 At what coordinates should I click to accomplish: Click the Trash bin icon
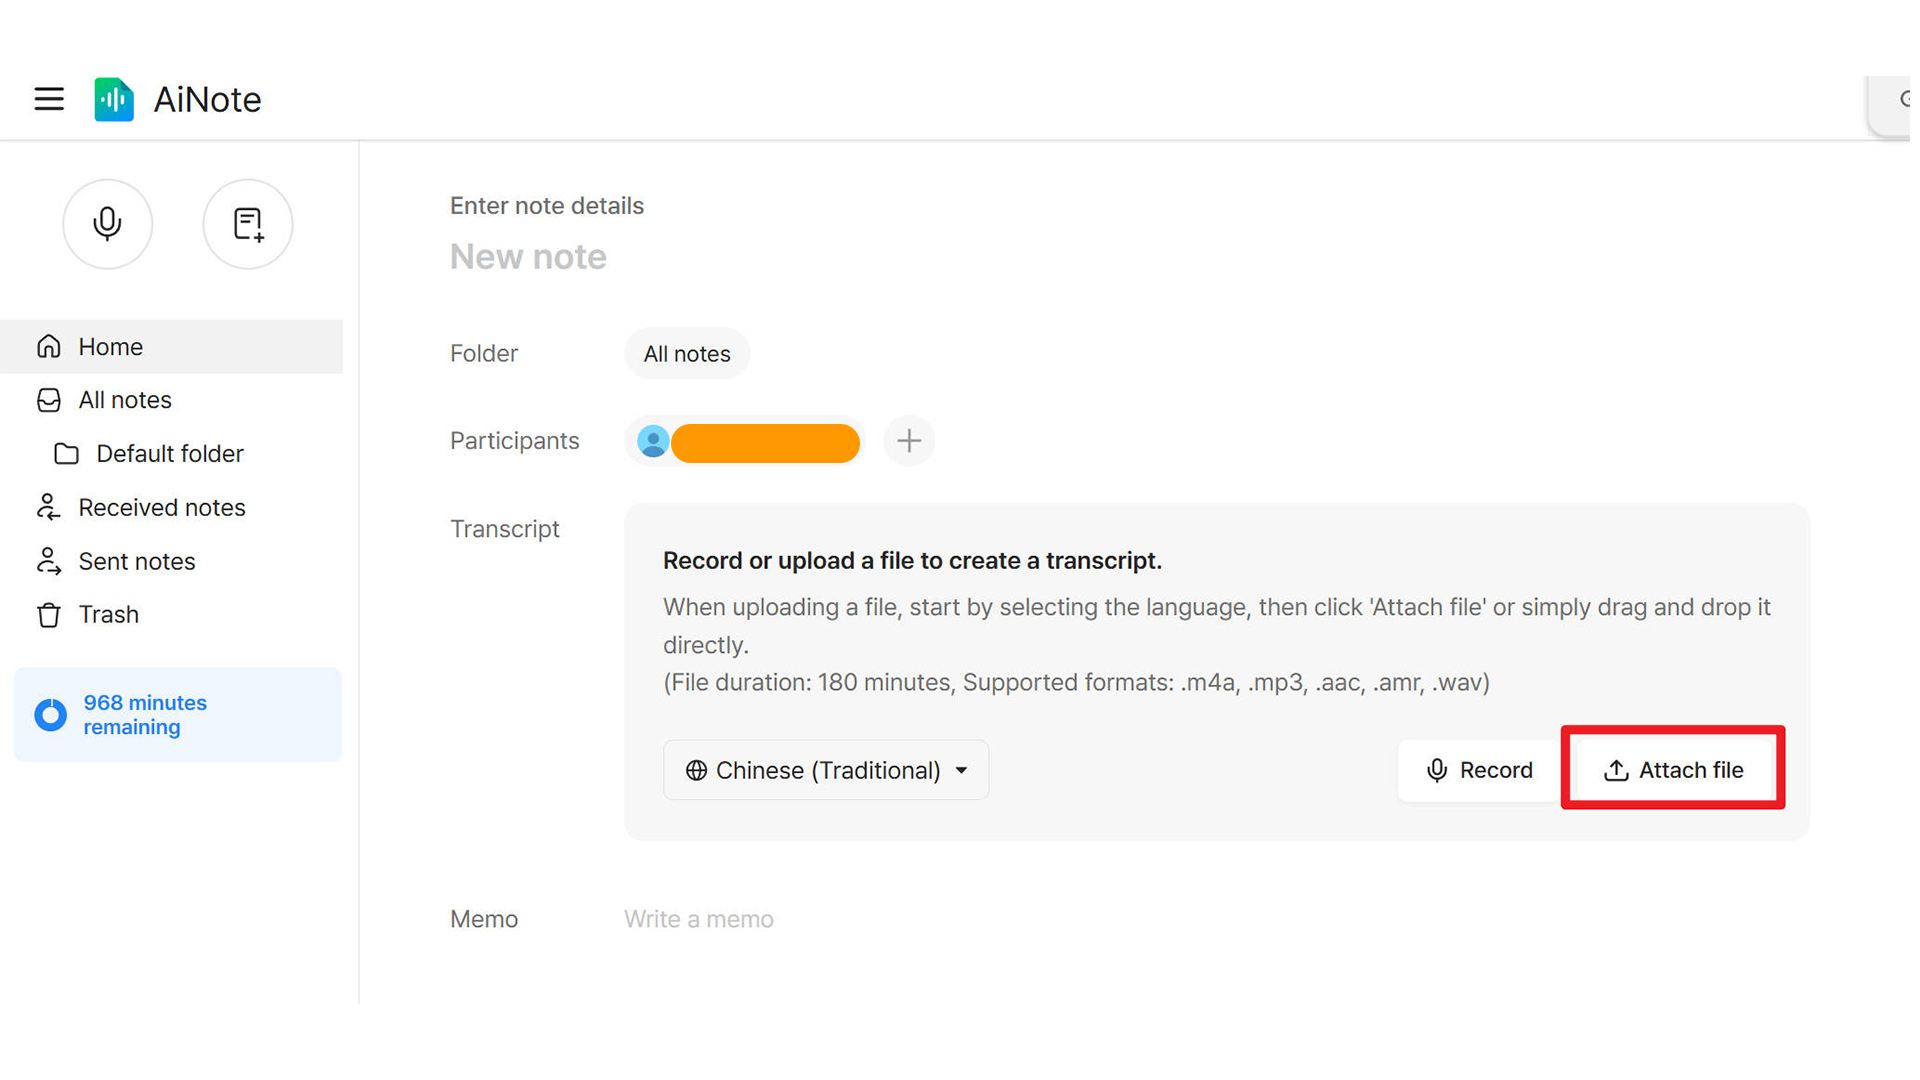click(x=49, y=615)
